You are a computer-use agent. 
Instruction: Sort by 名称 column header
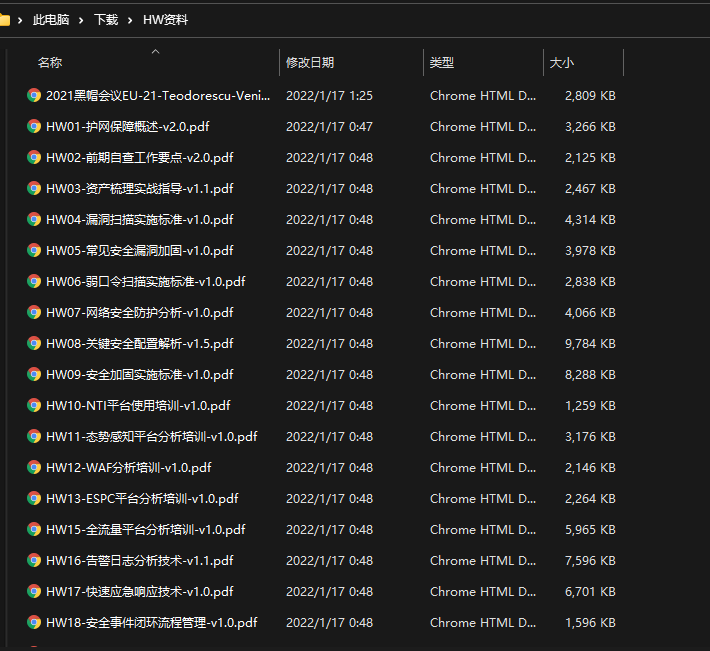(x=50, y=62)
